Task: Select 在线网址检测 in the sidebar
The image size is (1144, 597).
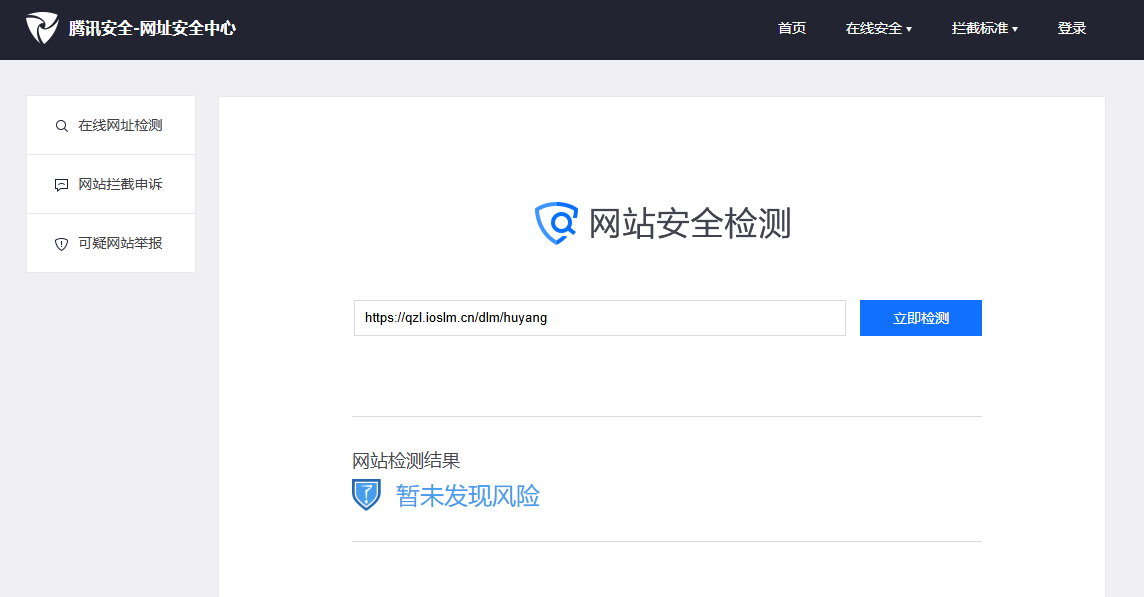Action: click(x=111, y=126)
